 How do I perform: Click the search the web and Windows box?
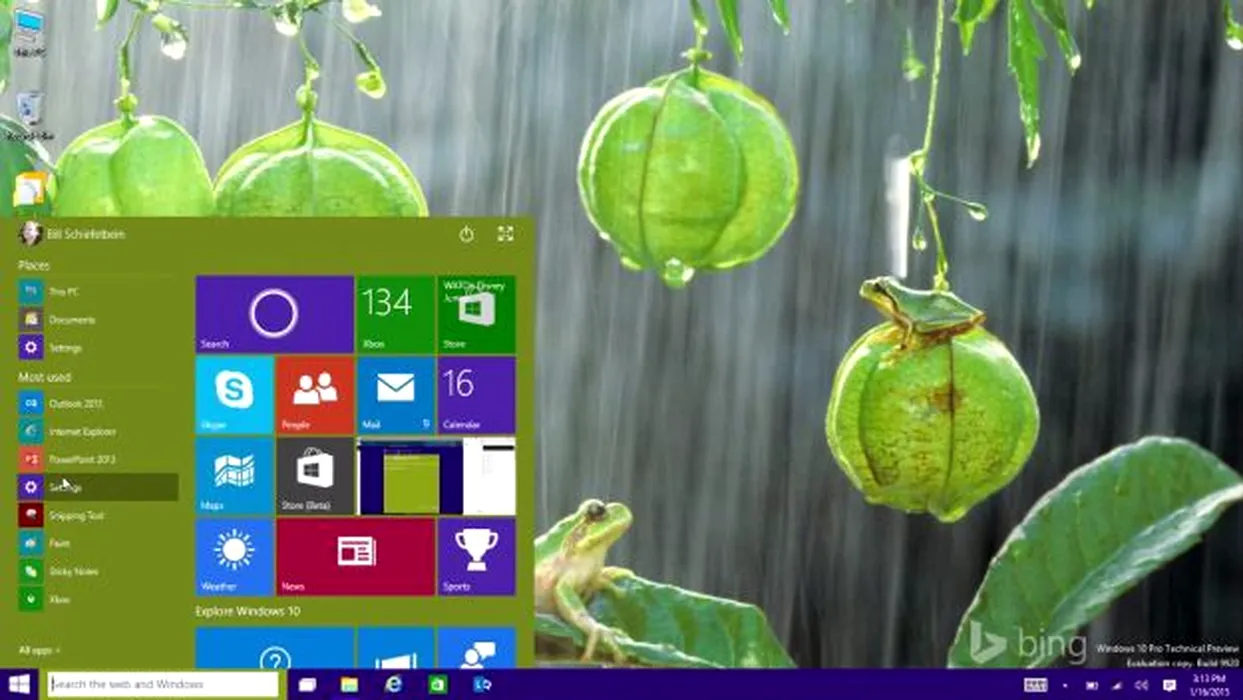(163, 684)
